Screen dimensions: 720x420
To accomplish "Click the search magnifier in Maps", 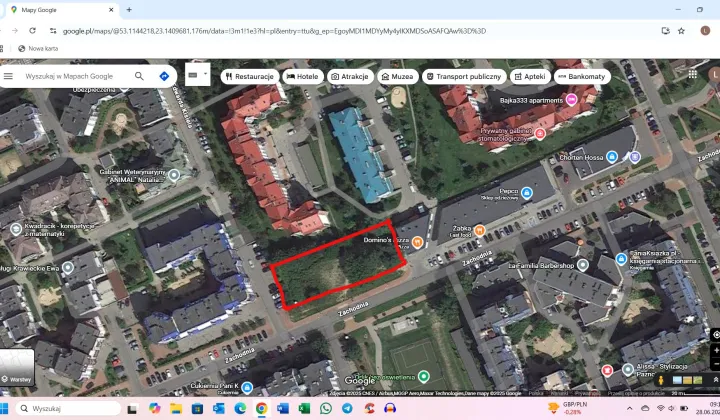I will [139, 76].
